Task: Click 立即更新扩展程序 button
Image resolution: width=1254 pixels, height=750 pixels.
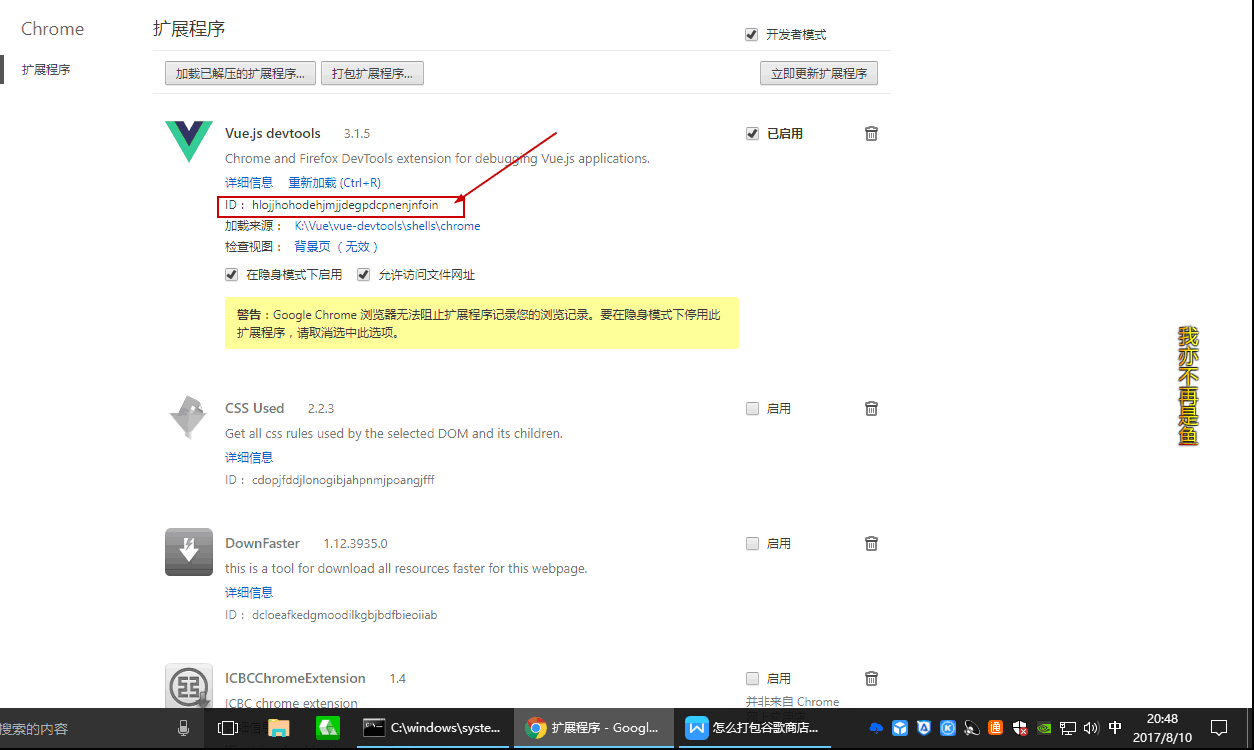Action: (x=819, y=73)
